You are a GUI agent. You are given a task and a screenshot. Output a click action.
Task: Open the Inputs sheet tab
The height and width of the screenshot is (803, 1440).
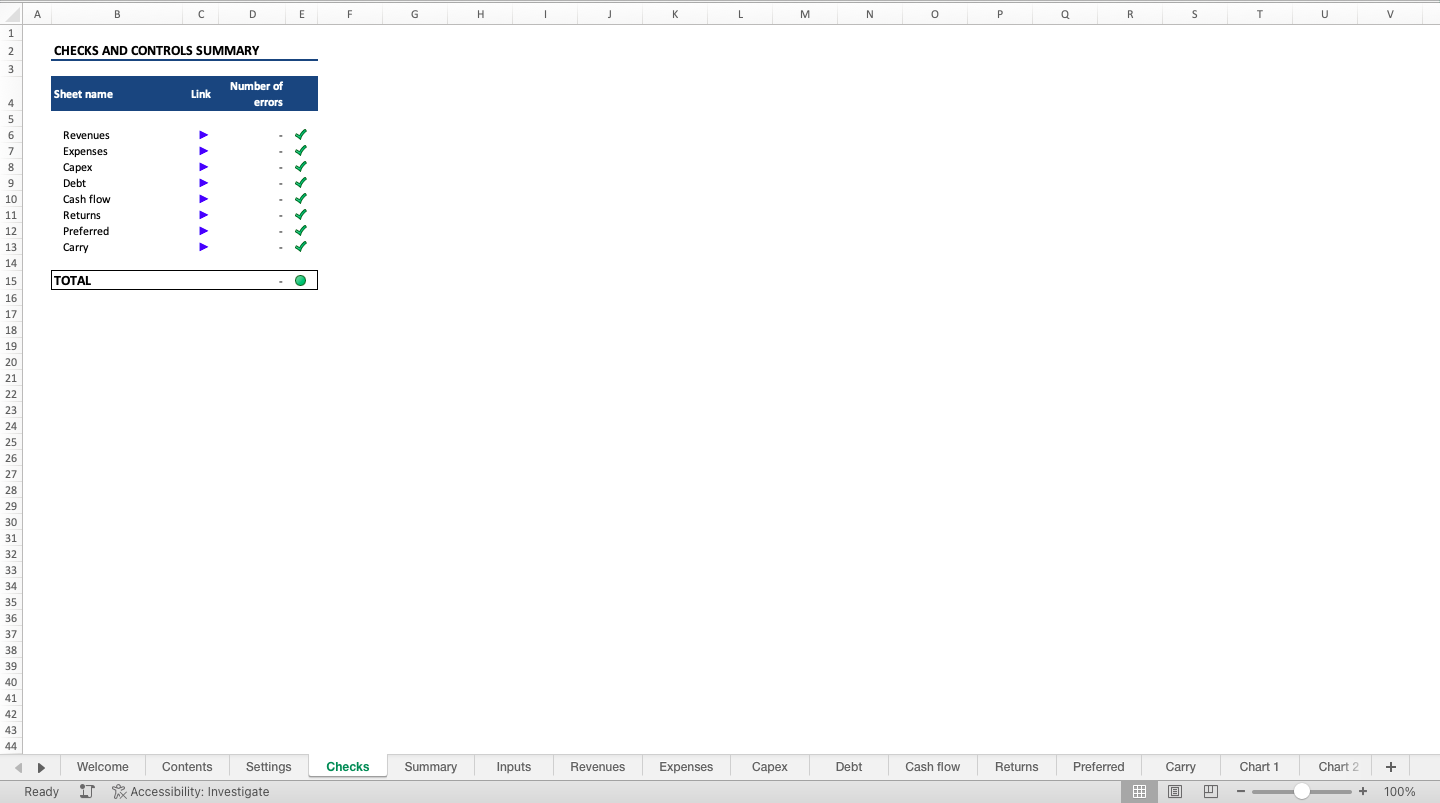coord(514,767)
